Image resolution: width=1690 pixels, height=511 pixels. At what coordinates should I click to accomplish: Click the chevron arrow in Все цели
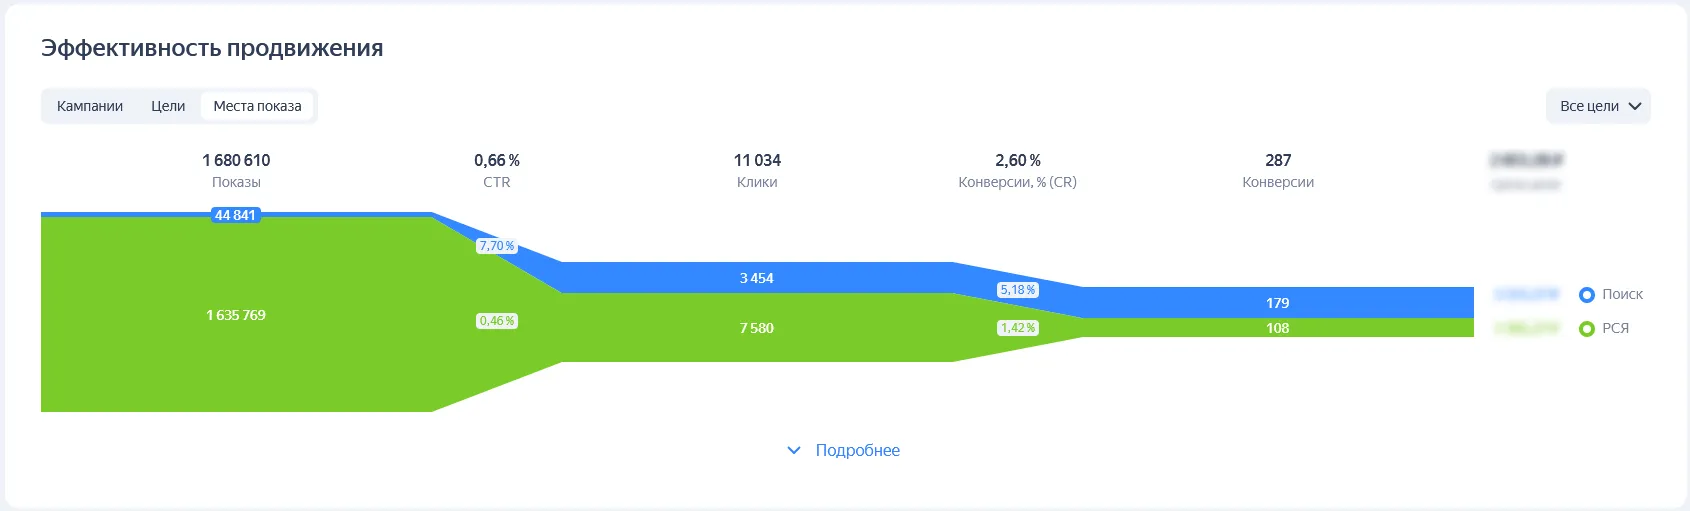click(x=1635, y=106)
